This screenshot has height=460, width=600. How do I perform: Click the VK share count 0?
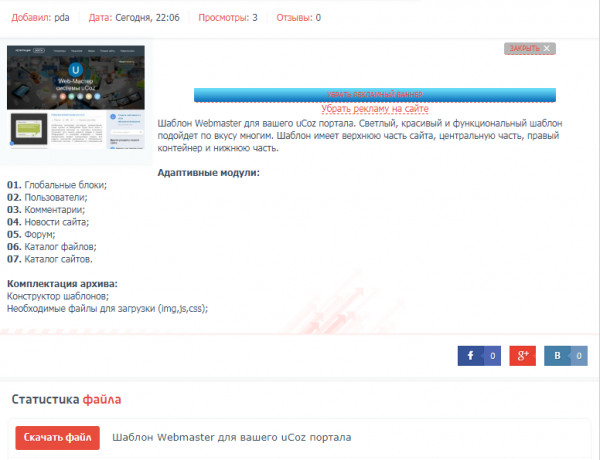(579, 356)
